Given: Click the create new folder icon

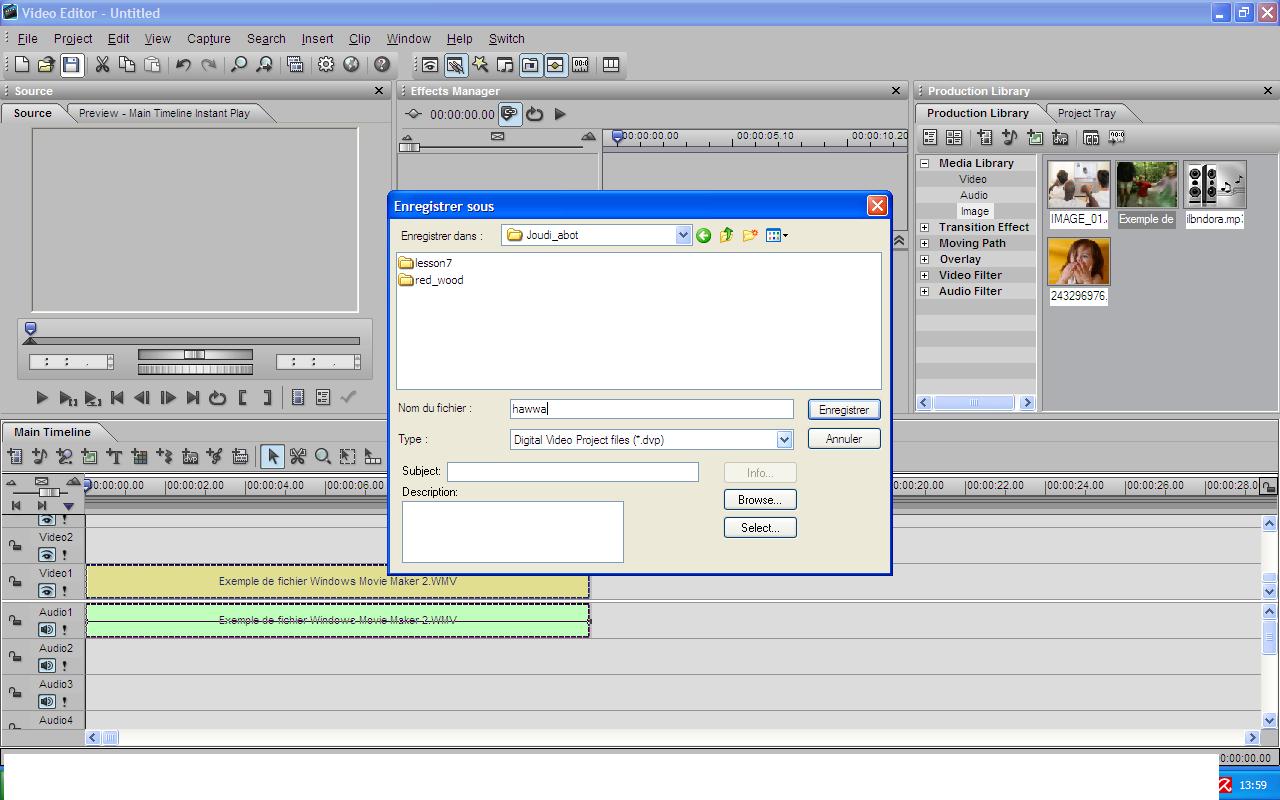Looking at the screenshot, I should tap(749, 236).
